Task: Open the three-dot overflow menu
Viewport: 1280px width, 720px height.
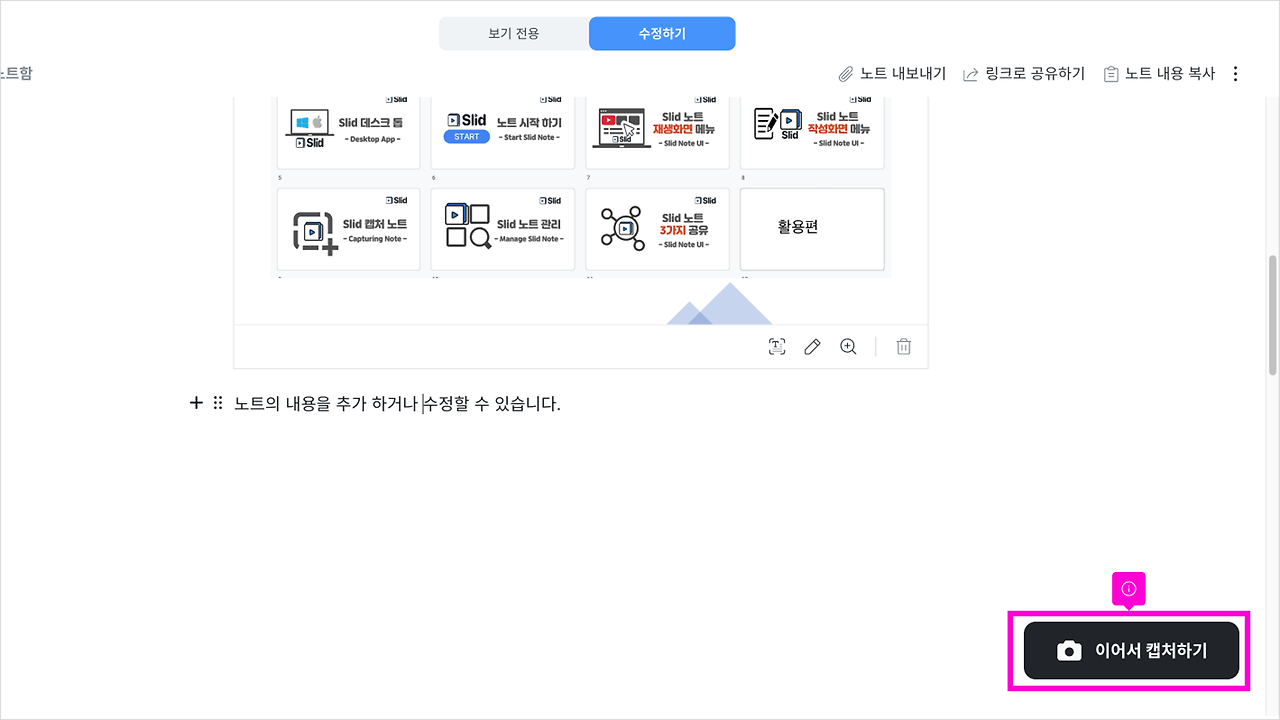Action: click(1236, 72)
